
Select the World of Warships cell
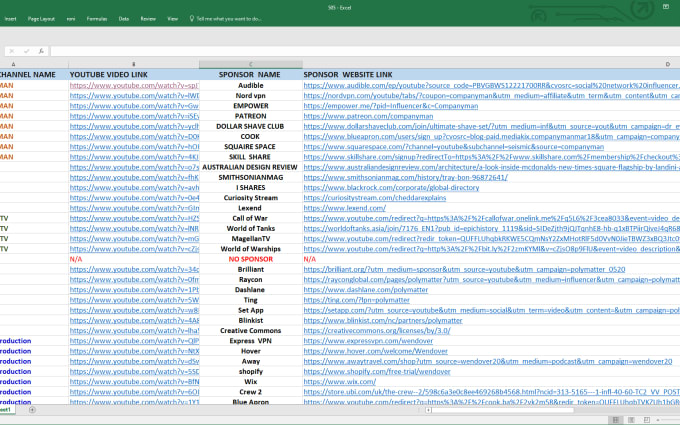(x=251, y=249)
